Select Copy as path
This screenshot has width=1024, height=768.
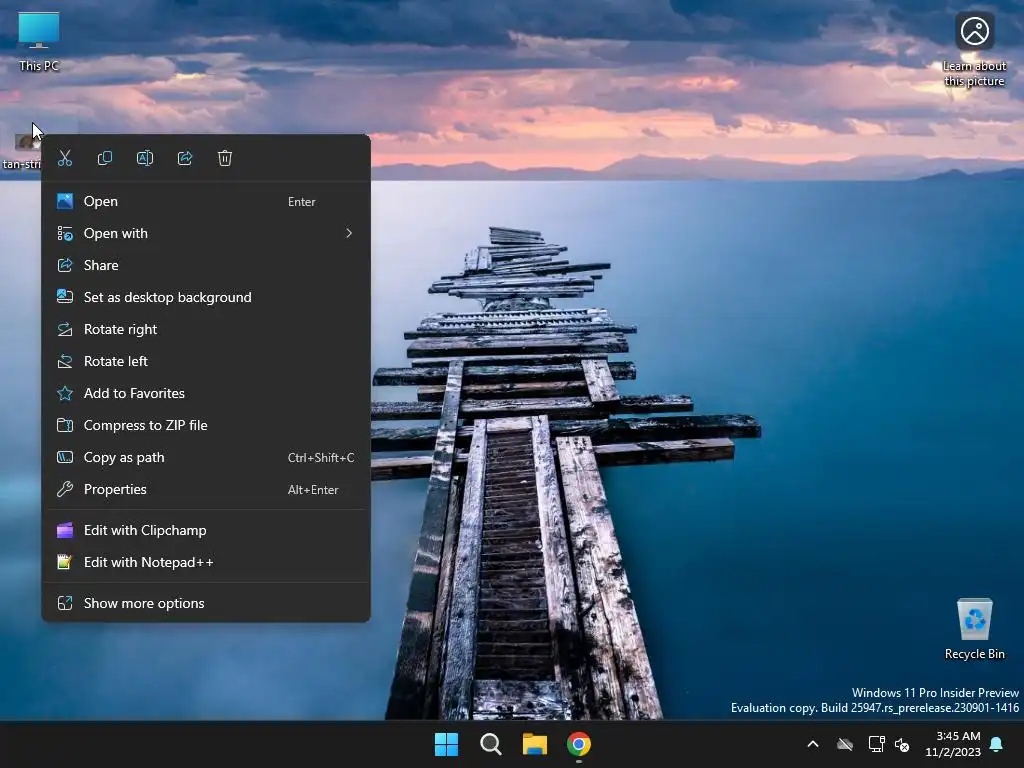coord(206,457)
